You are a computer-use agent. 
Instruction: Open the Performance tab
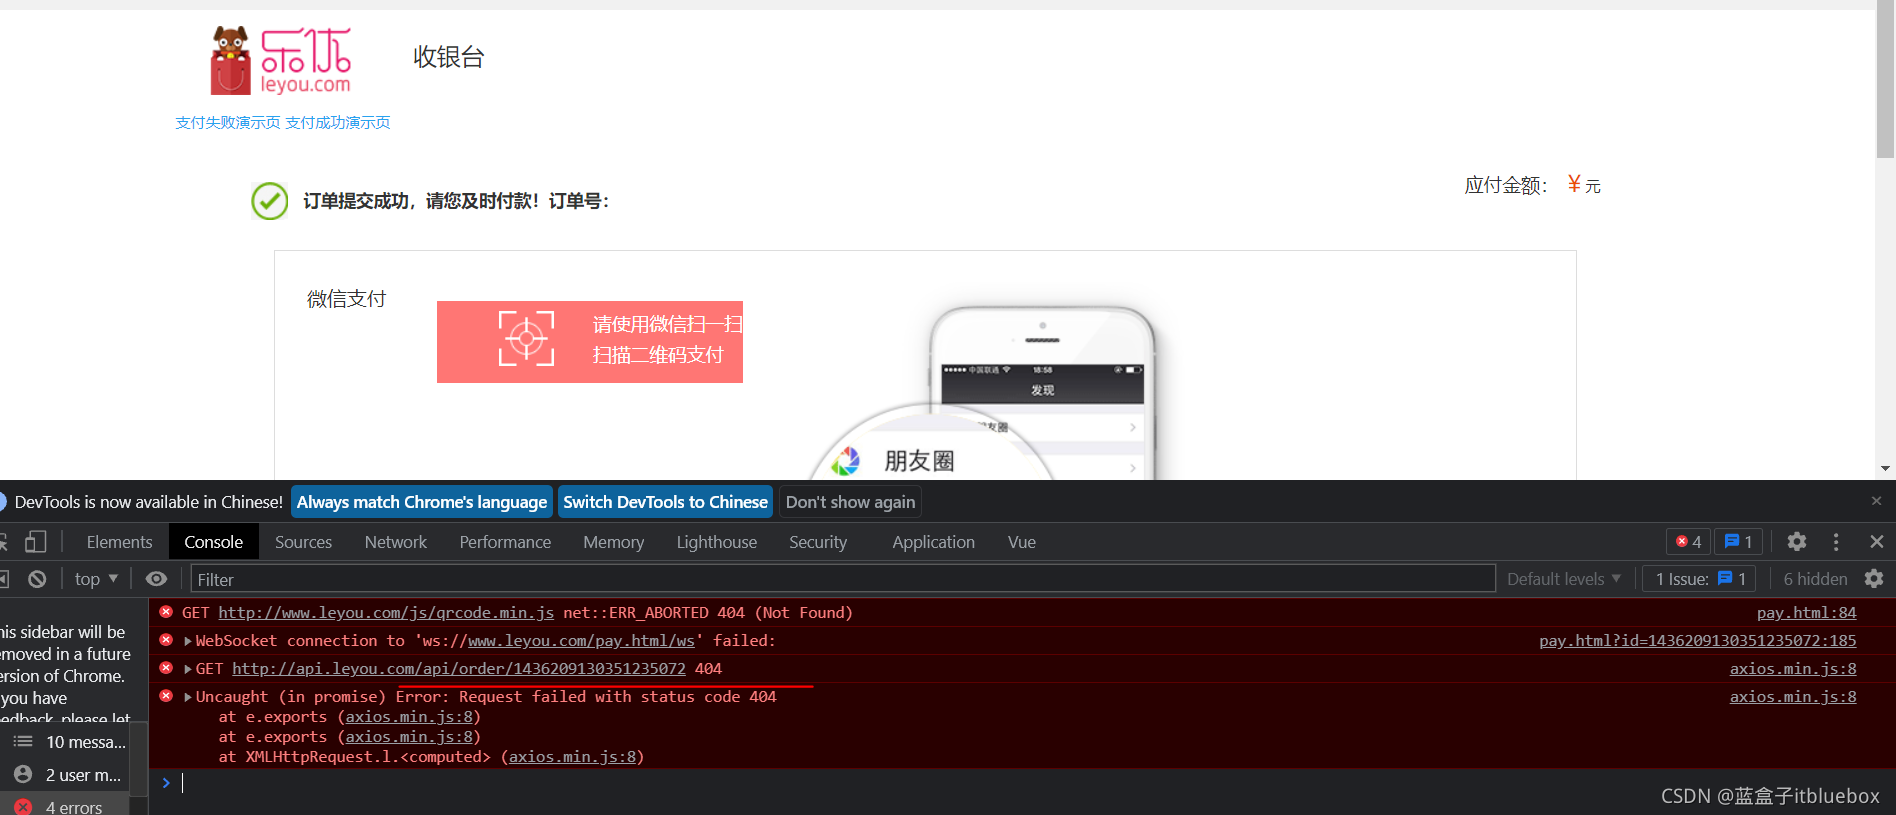505,542
